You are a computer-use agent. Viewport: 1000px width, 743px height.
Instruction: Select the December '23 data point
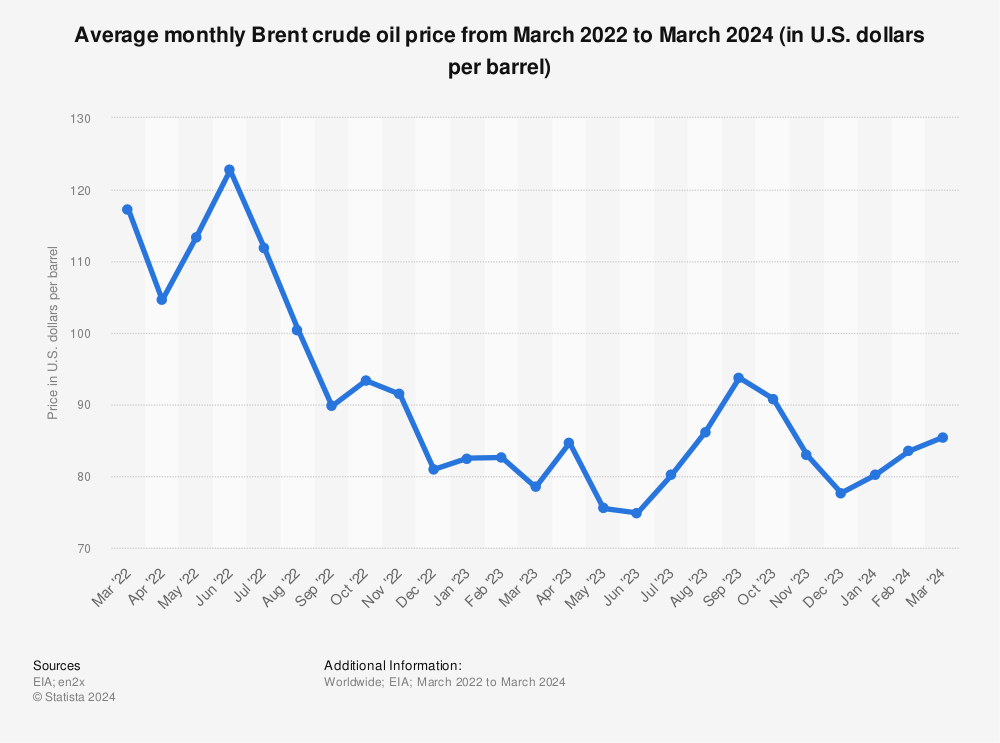[x=841, y=493]
